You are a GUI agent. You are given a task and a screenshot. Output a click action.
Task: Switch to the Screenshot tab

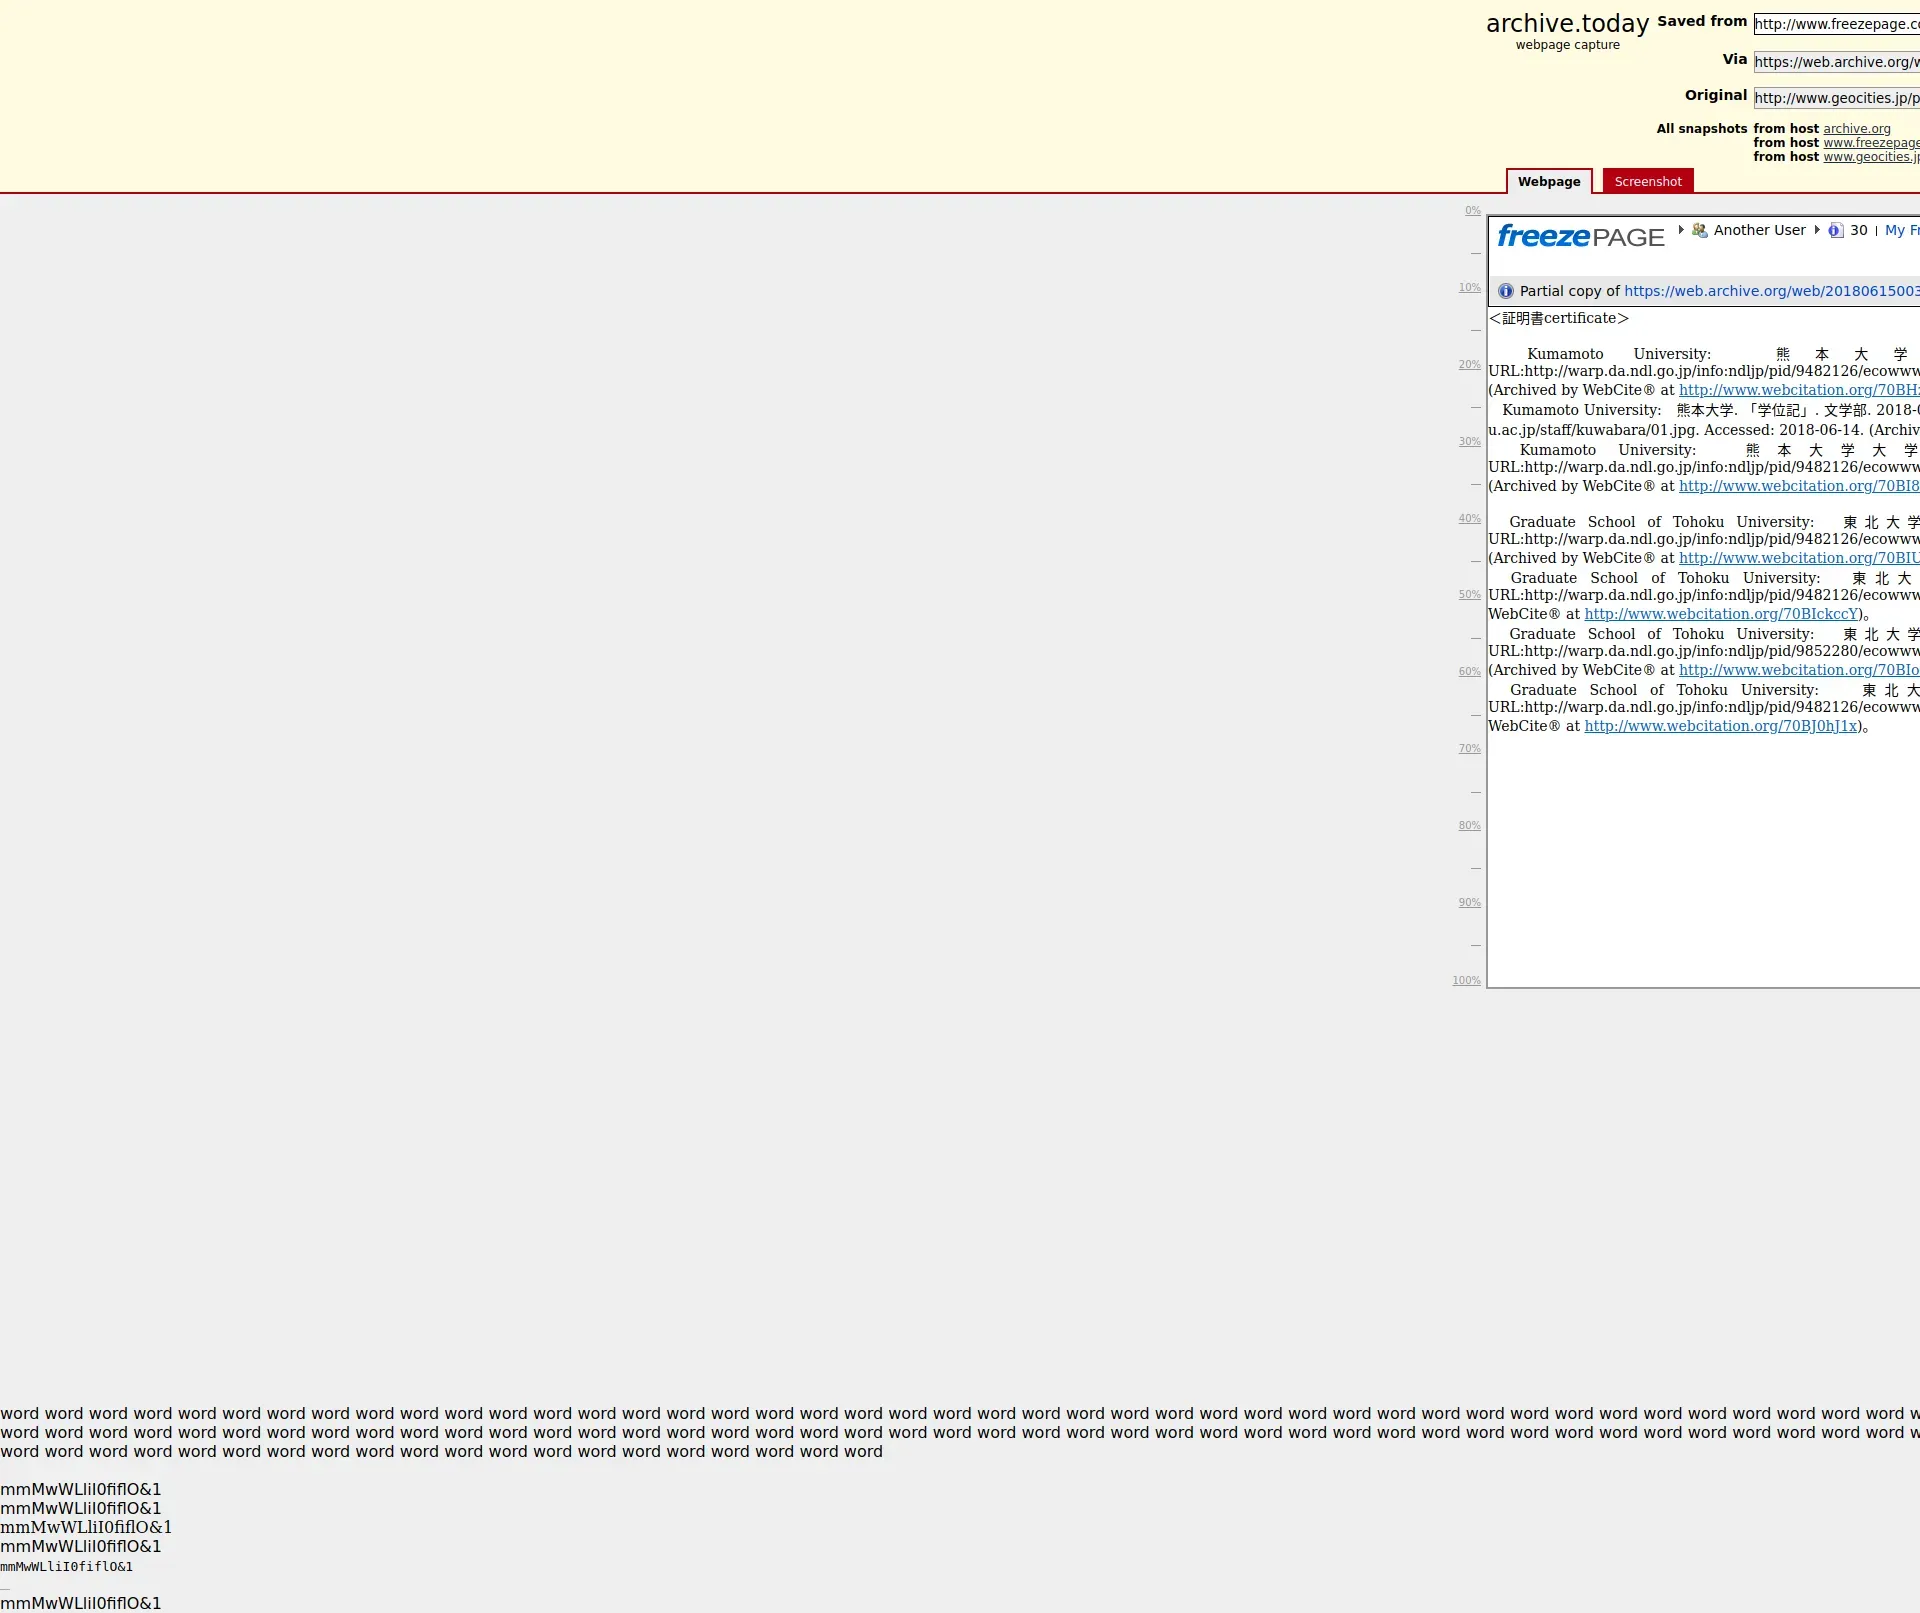pos(1647,181)
